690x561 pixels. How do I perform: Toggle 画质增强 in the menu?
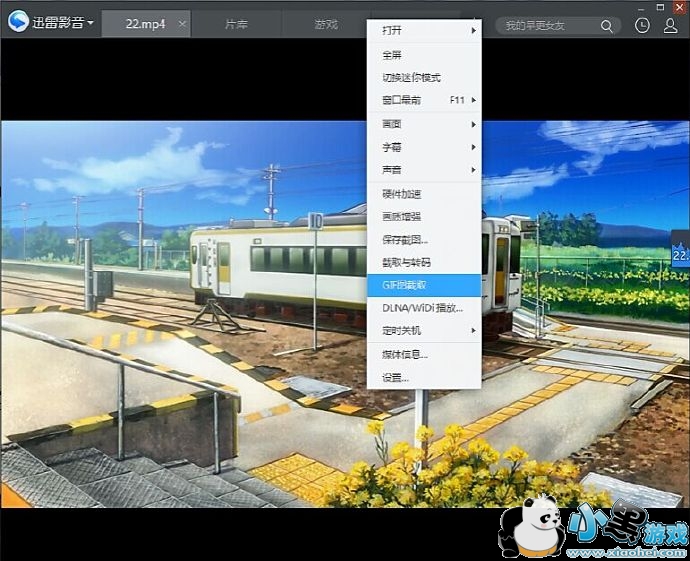424,216
